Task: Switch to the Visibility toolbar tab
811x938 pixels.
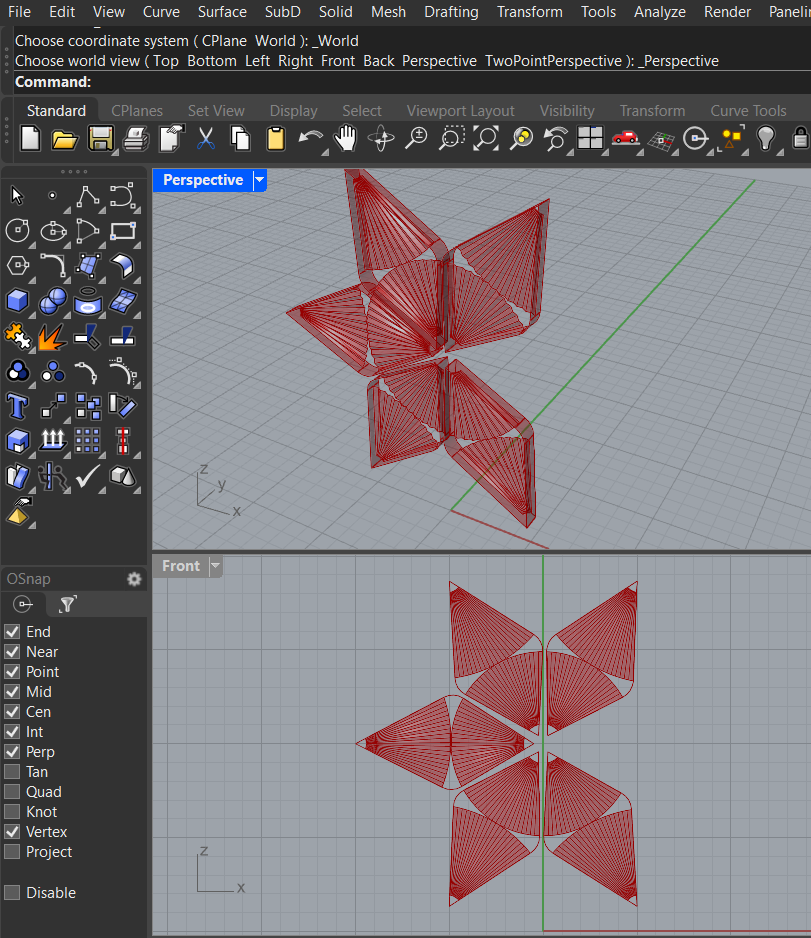Action: (x=567, y=111)
